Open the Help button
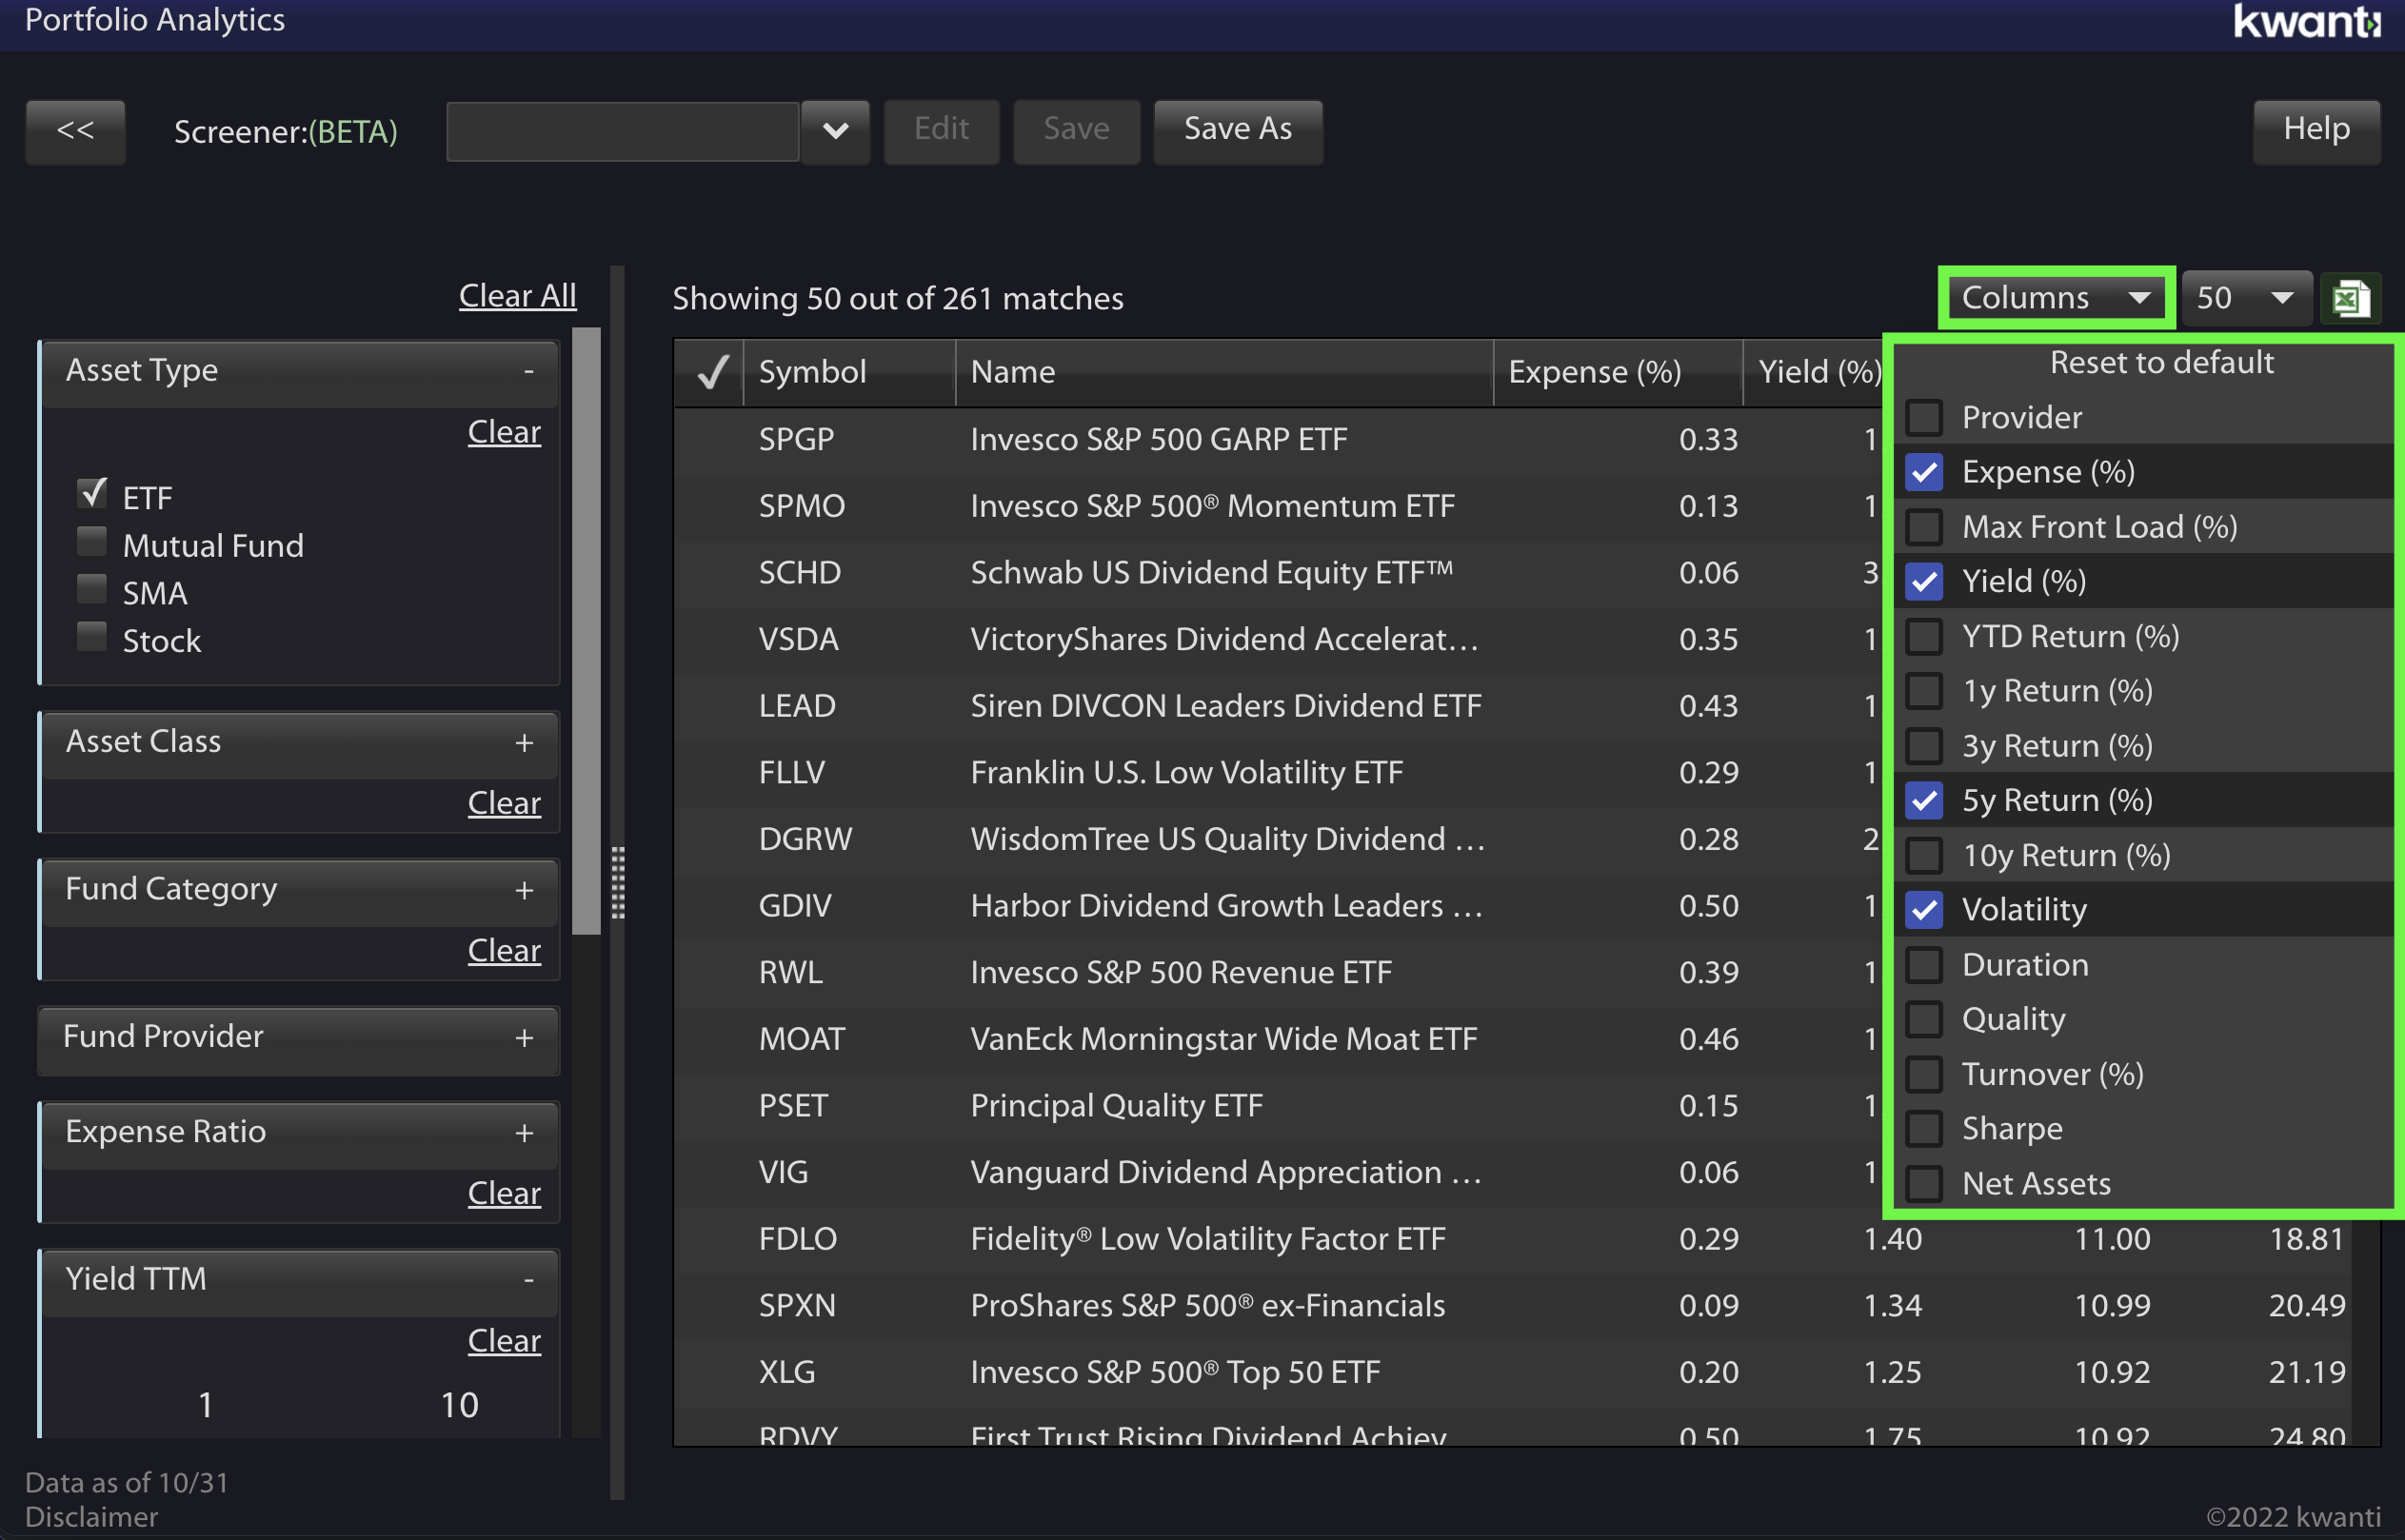The height and width of the screenshot is (1540, 2405). pos(2316,130)
